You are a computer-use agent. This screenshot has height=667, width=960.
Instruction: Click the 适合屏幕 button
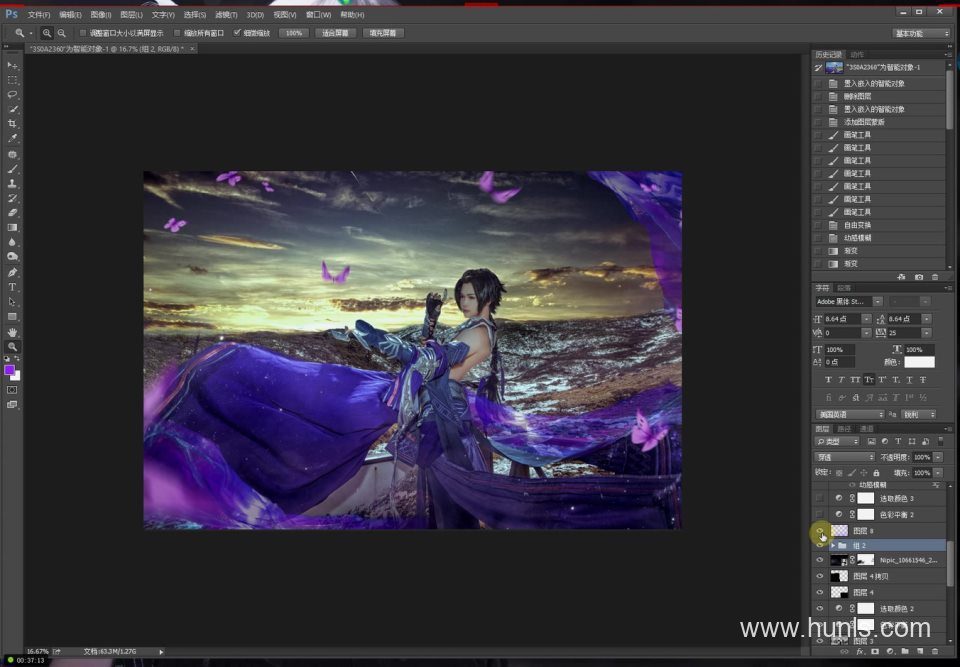pos(335,33)
